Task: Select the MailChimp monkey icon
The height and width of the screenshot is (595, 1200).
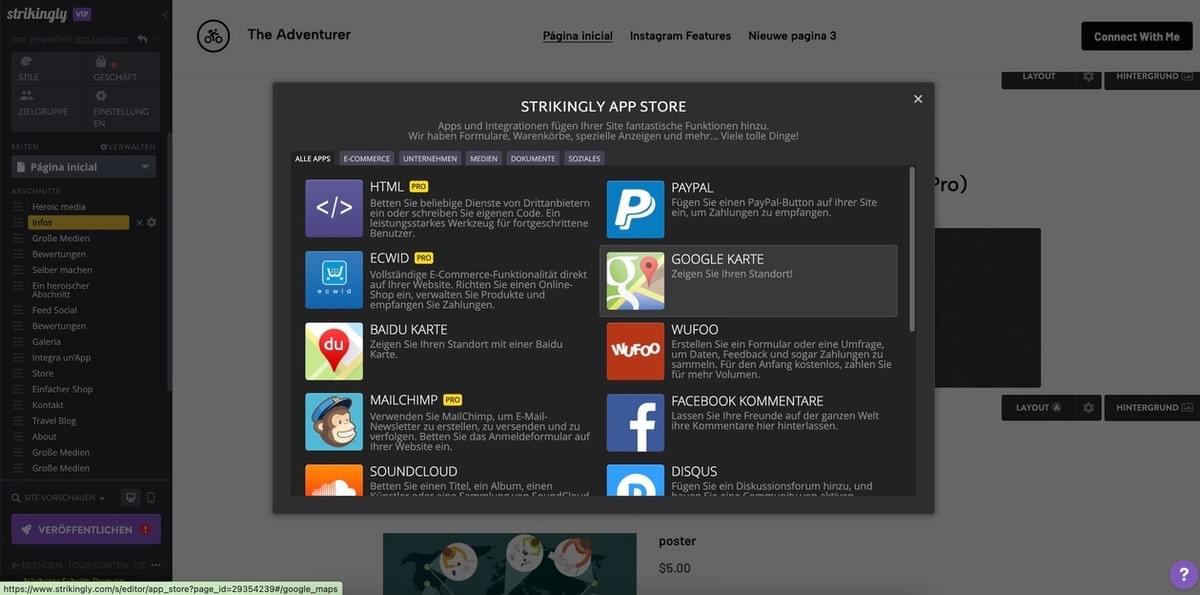Action: tap(334, 422)
